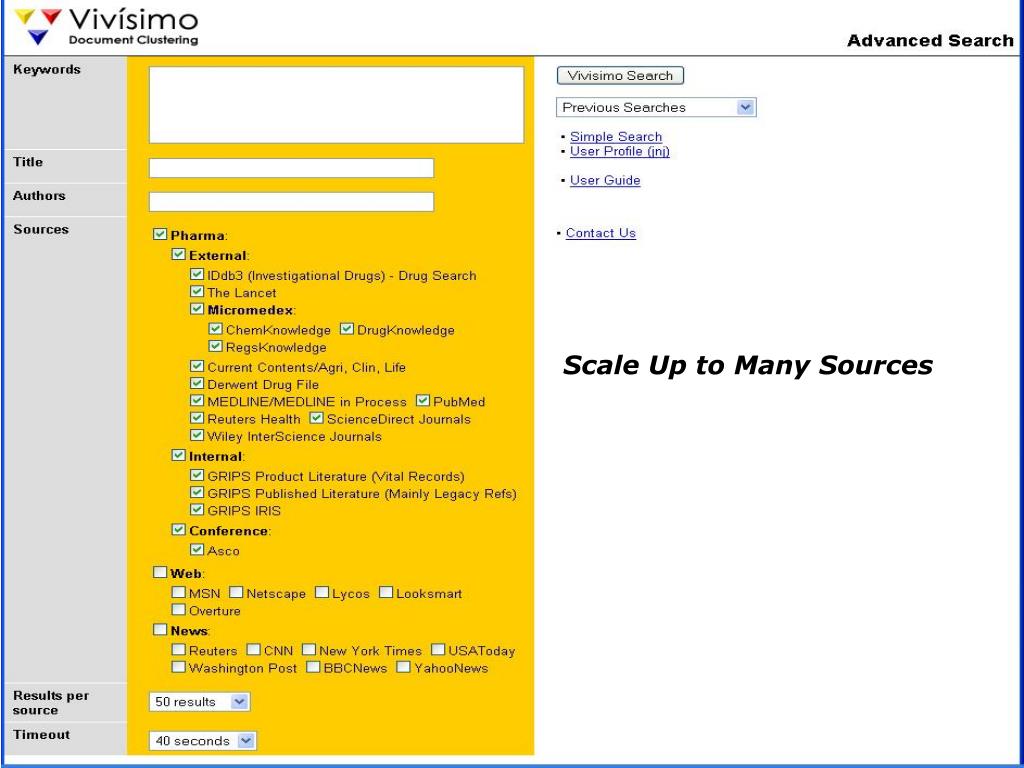The width and height of the screenshot is (1024, 768).
Task: Click the Vivisimo Search button
Action: (620, 76)
